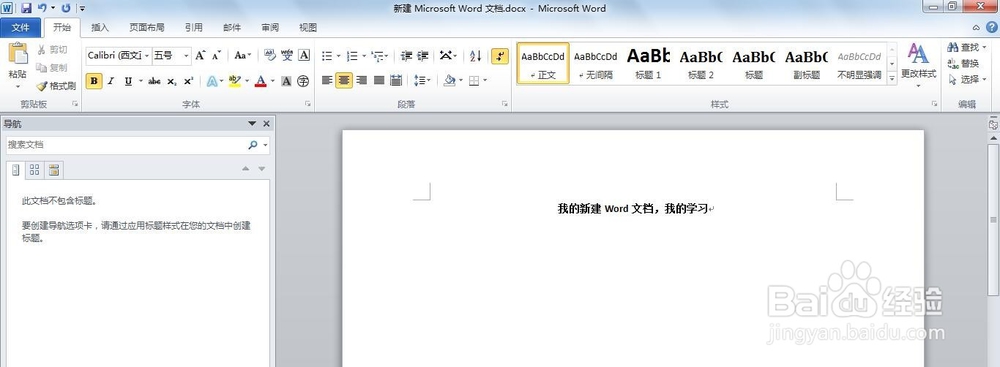Shrink font size with the small A icon
This screenshot has width=1000, height=367.
[x=216, y=56]
